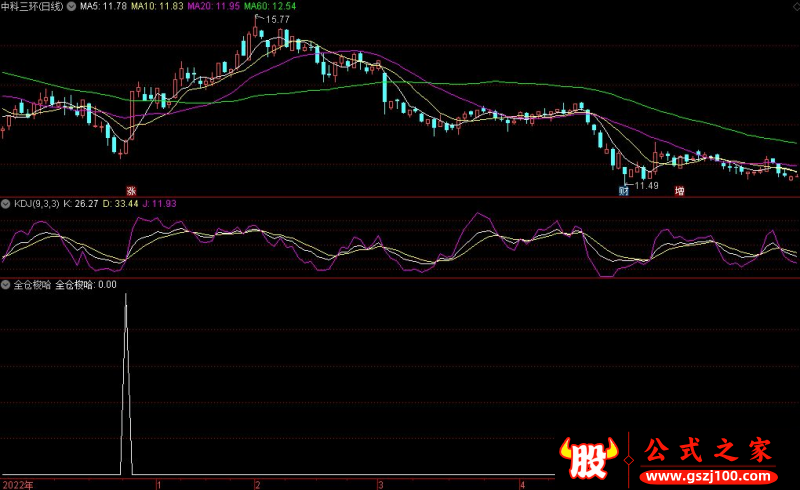Click the 全仓梭哈 signal spike peak
The image size is (800, 490).
[126, 296]
